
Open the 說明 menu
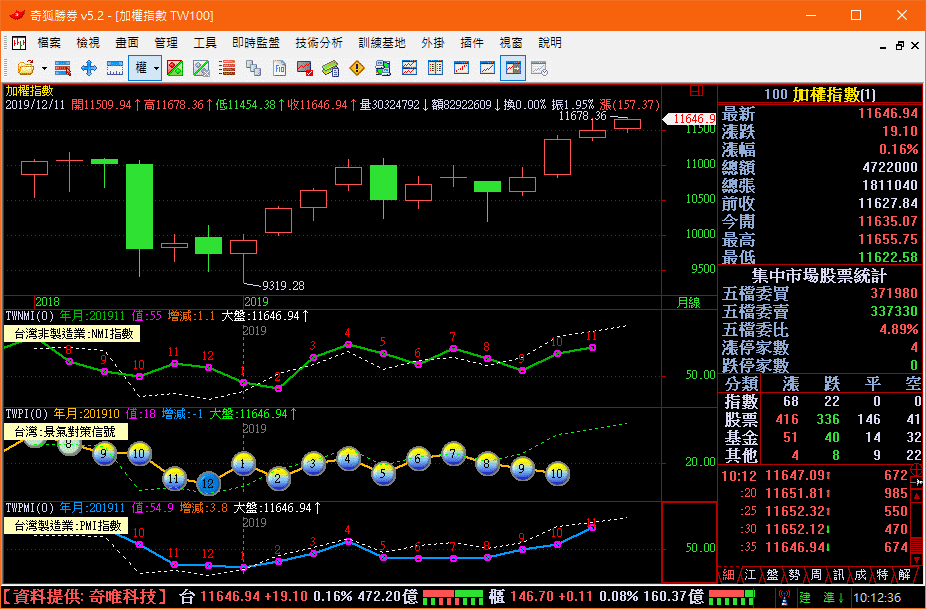(550, 43)
